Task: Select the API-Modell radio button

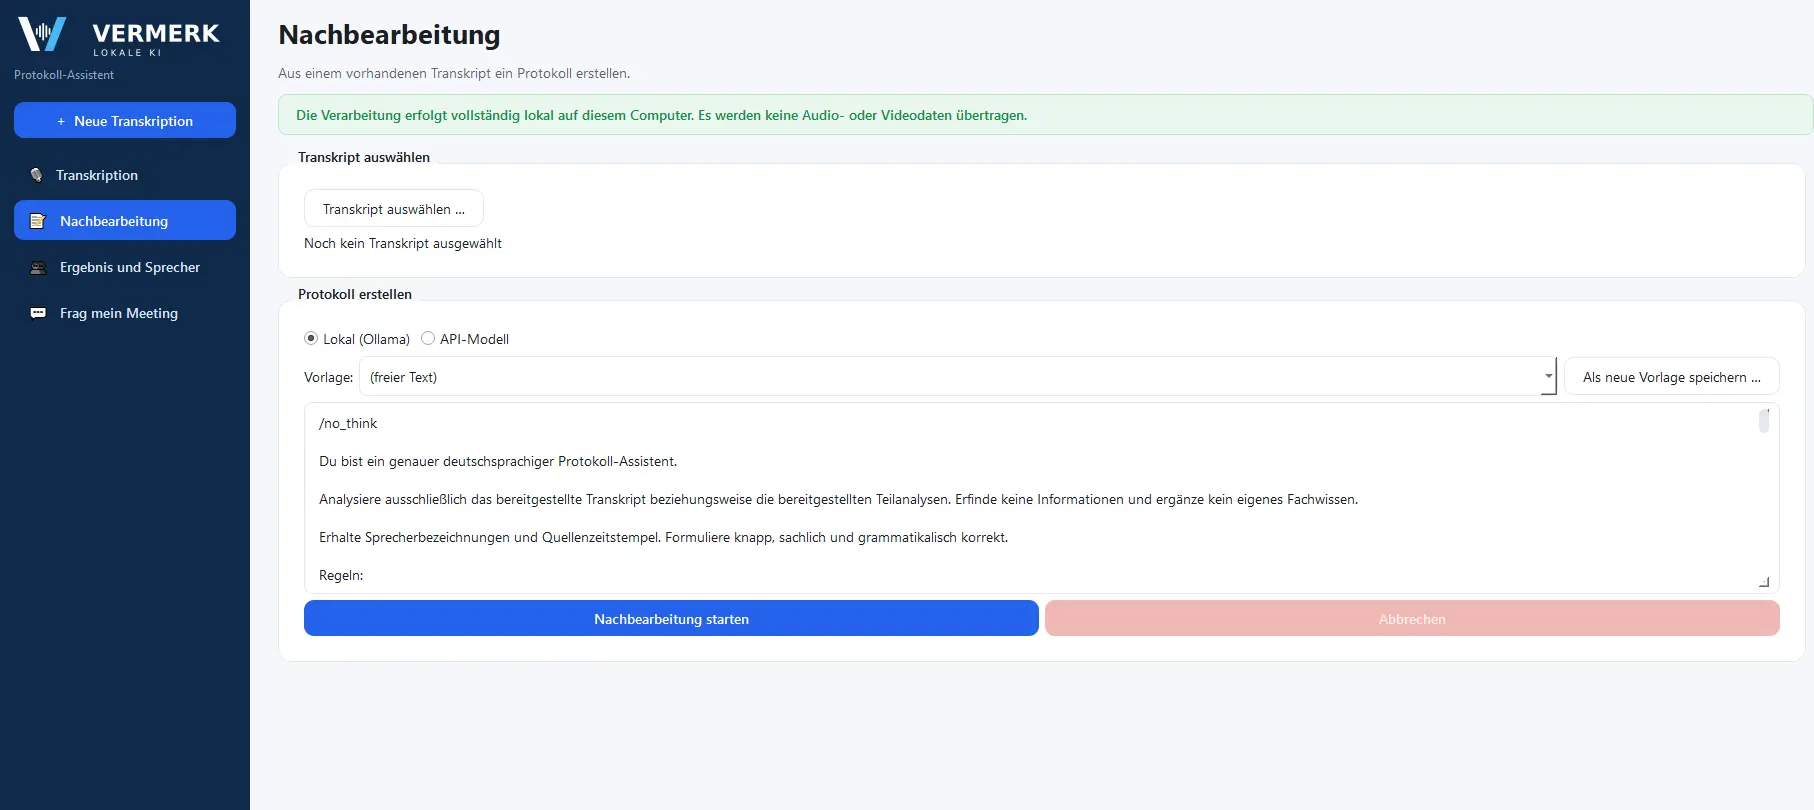Action: pyautogui.click(x=428, y=339)
